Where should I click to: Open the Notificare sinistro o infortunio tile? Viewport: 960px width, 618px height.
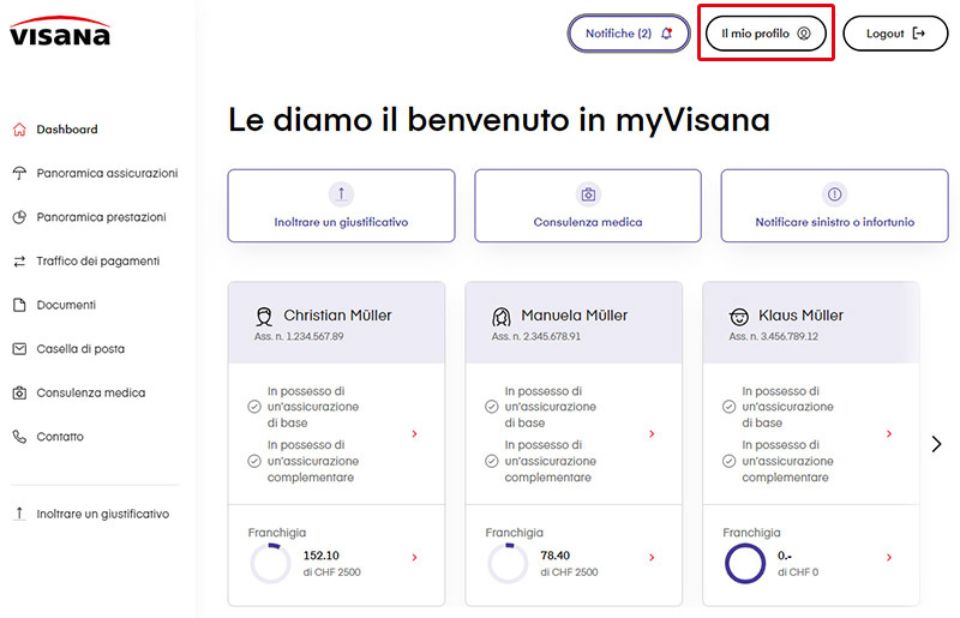[x=834, y=206]
